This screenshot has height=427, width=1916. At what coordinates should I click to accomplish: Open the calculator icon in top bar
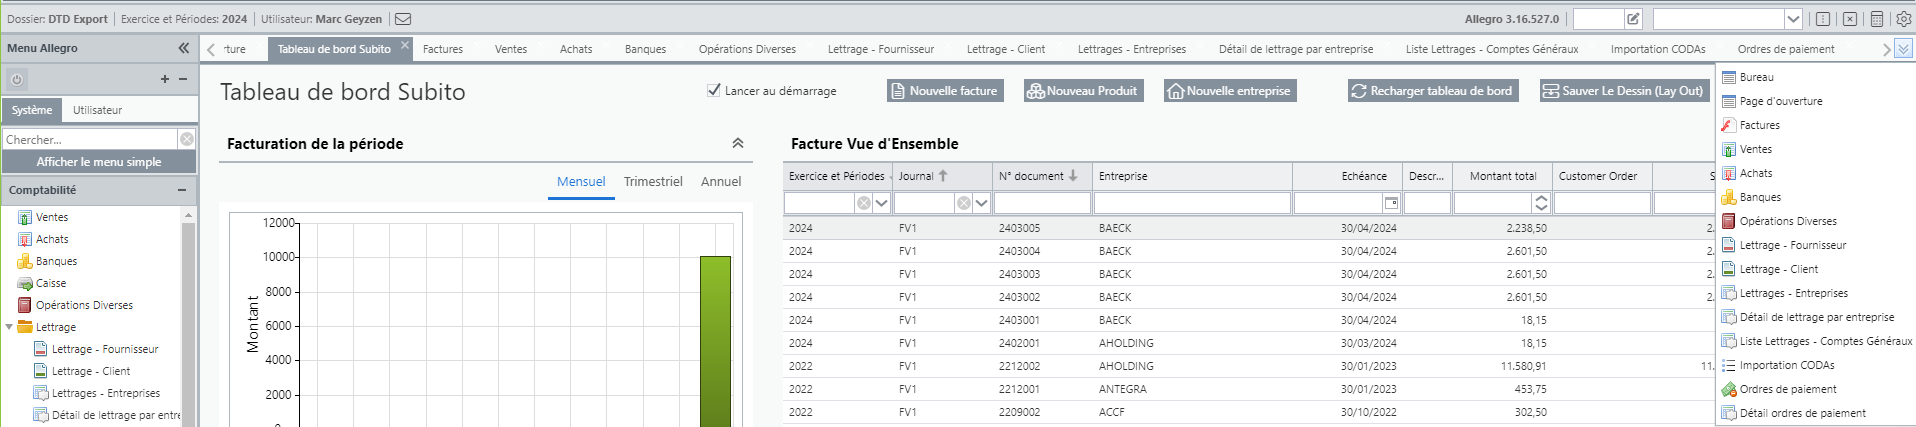click(x=1877, y=19)
